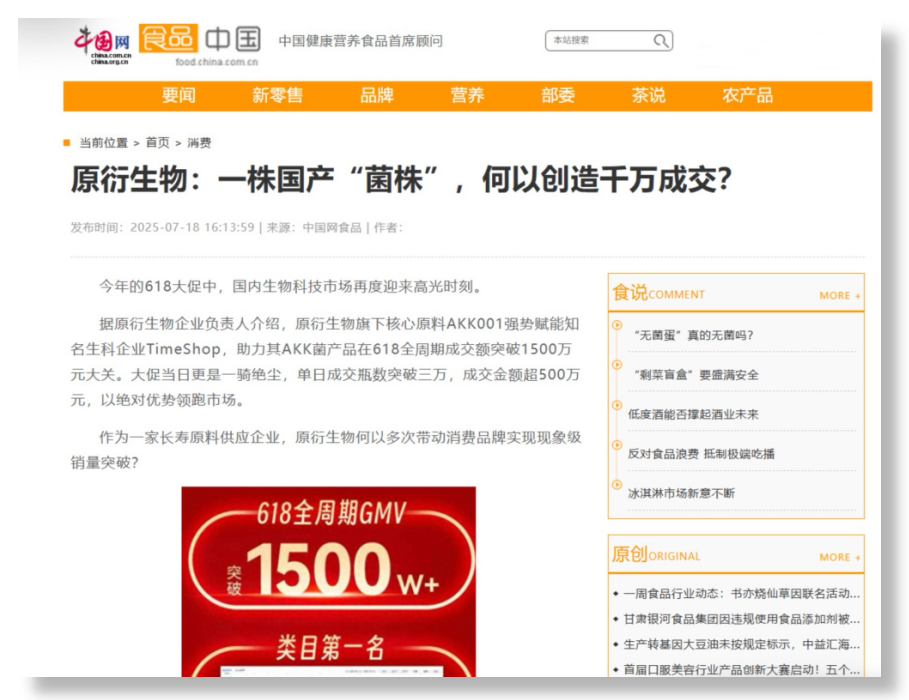Read the “无菌蛋”真的无菌吗? article

pyautogui.click(x=693, y=335)
